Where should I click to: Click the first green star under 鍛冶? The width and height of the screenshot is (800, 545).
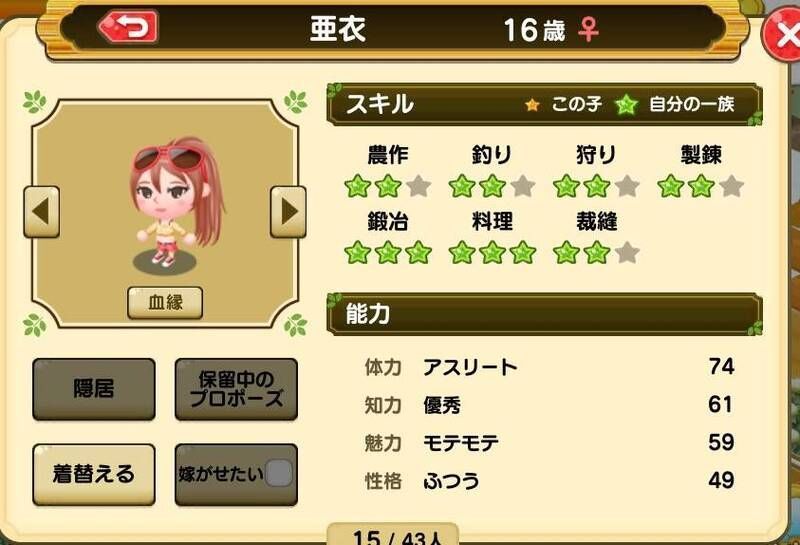pyautogui.click(x=358, y=253)
